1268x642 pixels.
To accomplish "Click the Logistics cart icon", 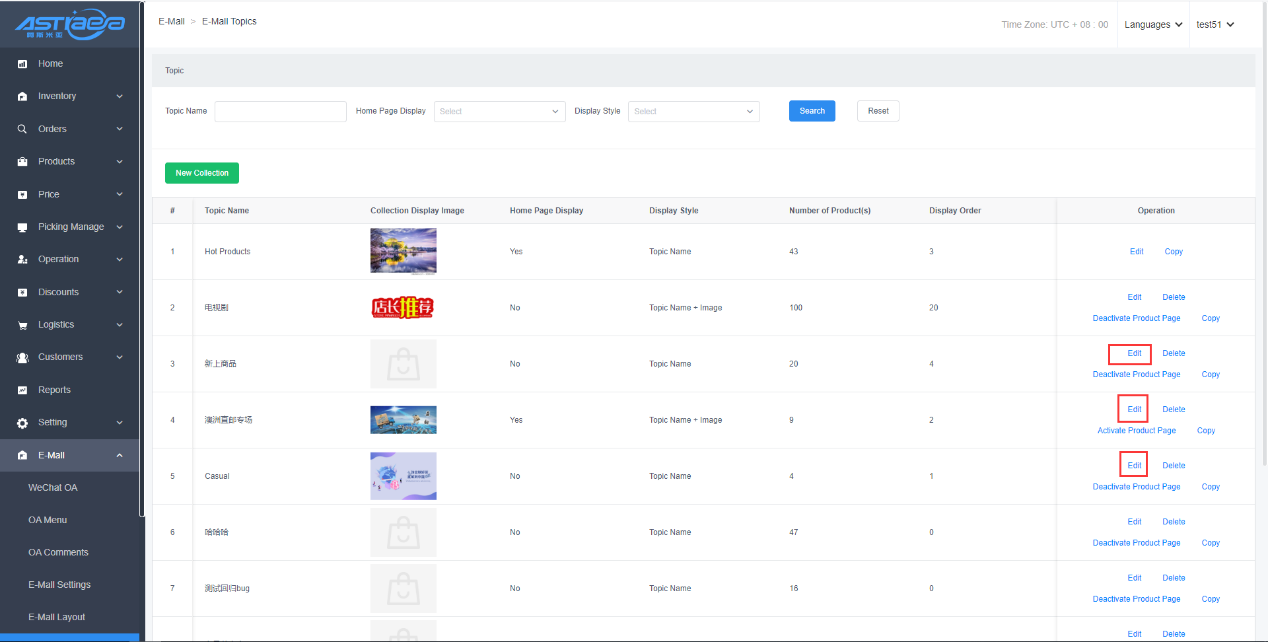I will coord(22,325).
